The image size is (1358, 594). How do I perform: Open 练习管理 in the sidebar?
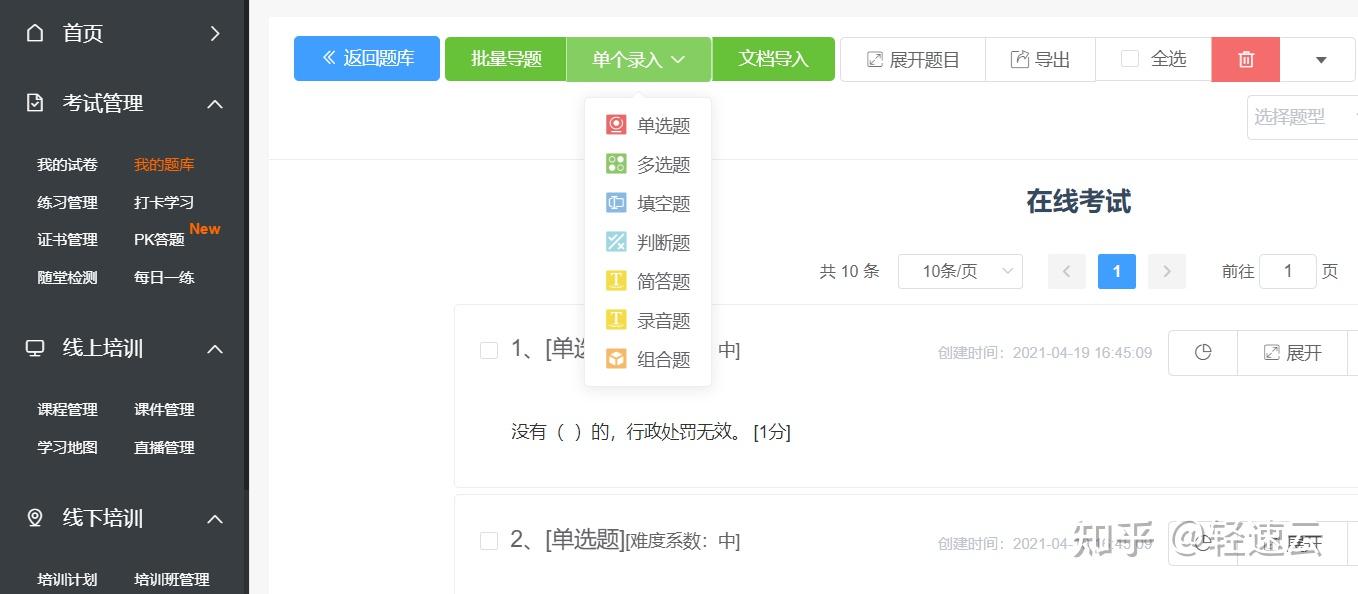[67, 202]
